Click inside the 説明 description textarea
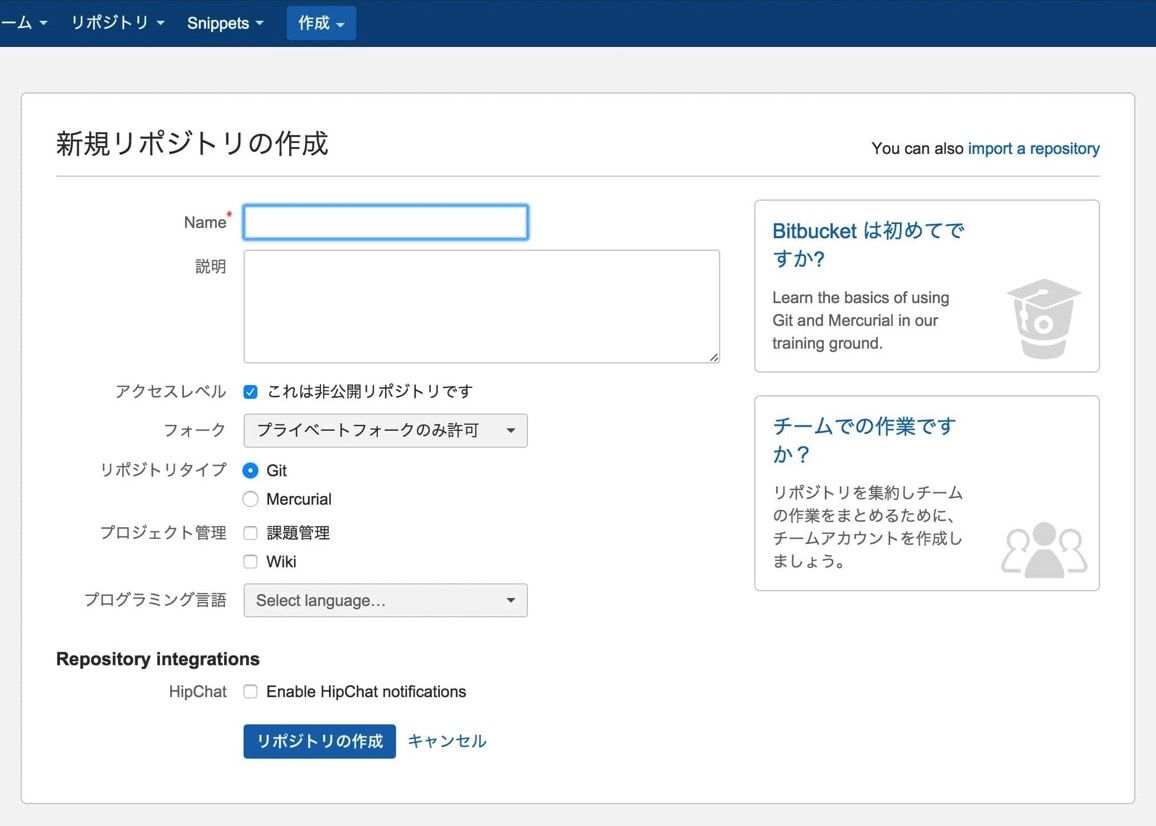1156x826 pixels. pyautogui.click(x=481, y=306)
